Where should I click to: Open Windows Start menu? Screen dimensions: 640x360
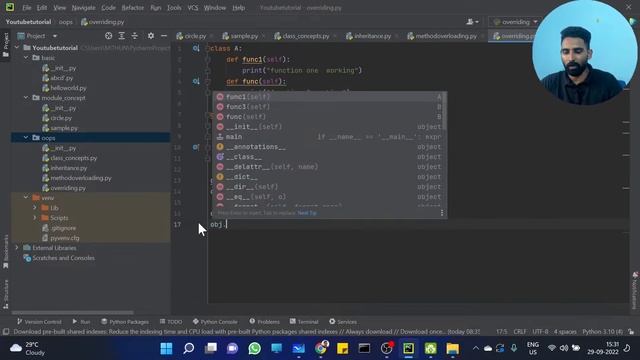point(166,349)
